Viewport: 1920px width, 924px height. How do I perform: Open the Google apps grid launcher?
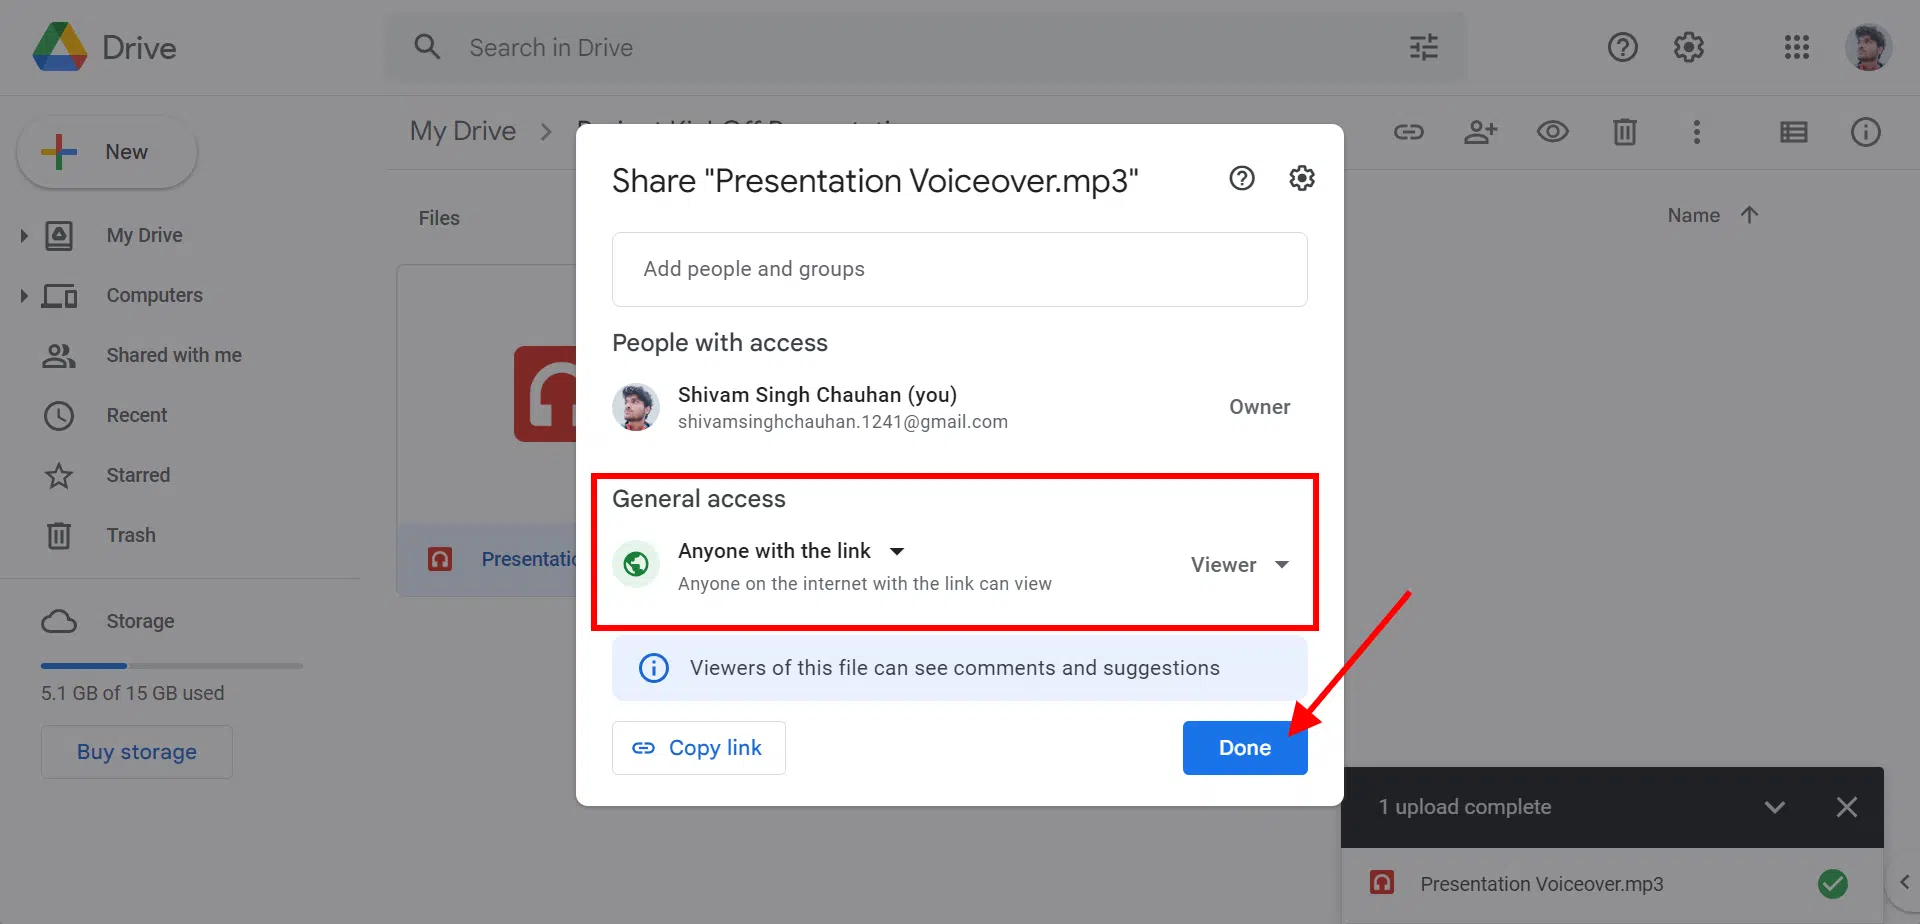1796,47
